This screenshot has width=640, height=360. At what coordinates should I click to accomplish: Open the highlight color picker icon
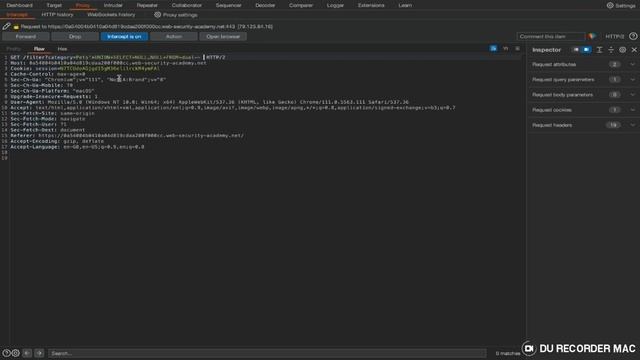pos(591,36)
